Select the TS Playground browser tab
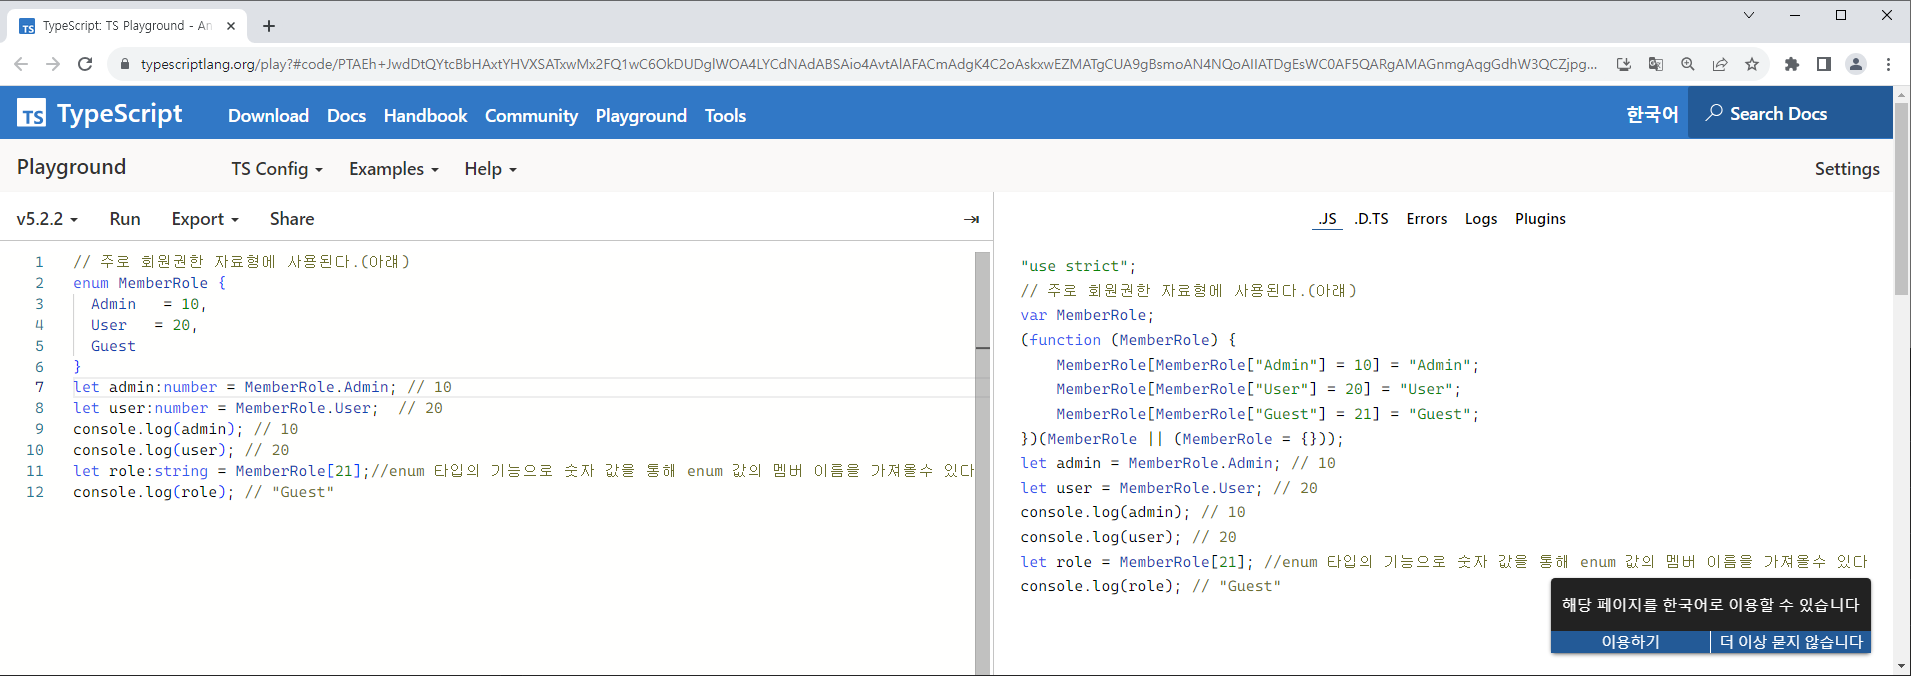The width and height of the screenshot is (1911, 676). [x=127, y=26]
